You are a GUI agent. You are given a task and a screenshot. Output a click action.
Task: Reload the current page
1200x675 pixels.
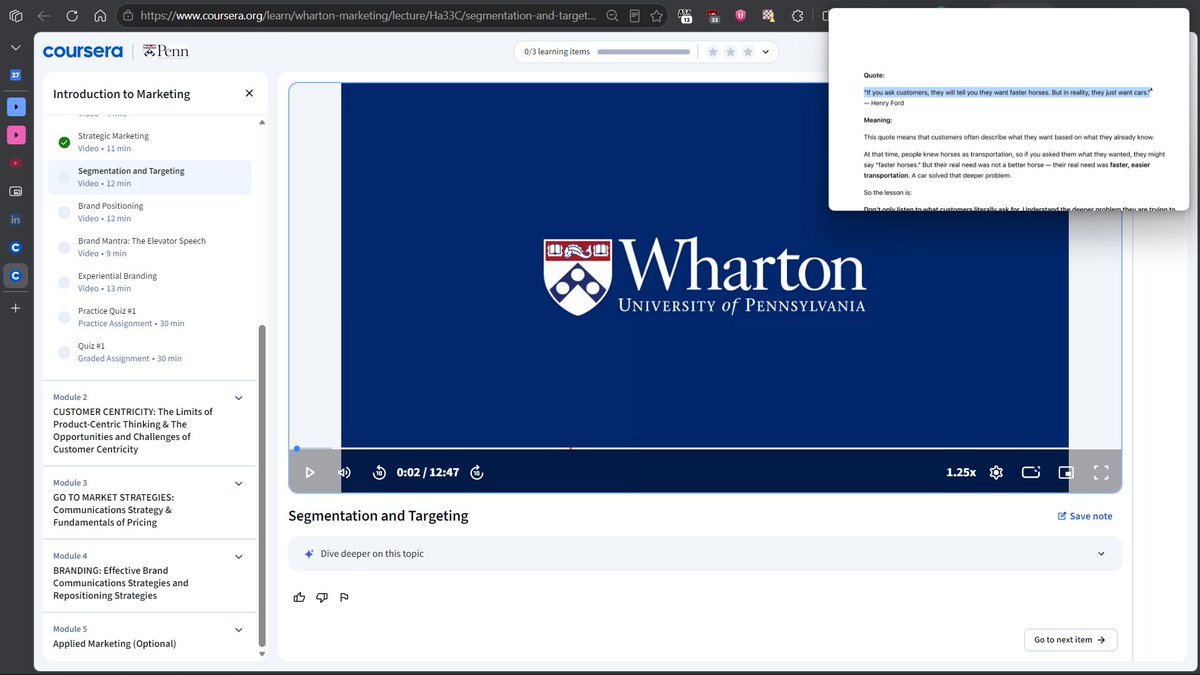click(x=72, y=16)
